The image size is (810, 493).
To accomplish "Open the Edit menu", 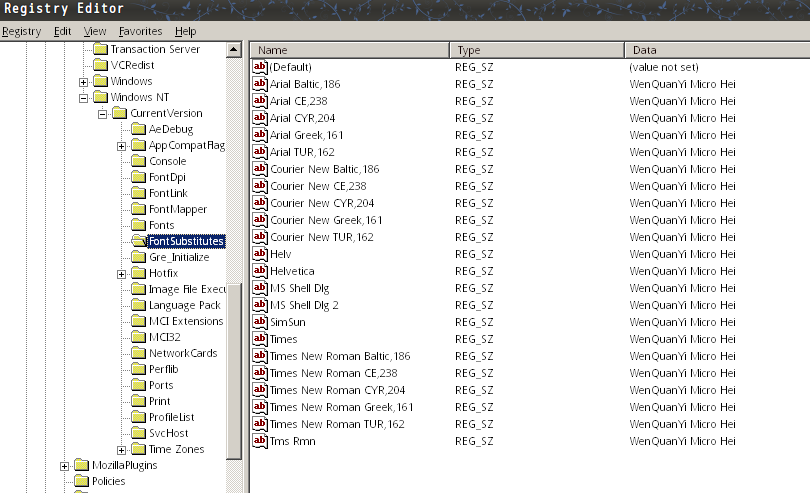I will pos(63,32).
